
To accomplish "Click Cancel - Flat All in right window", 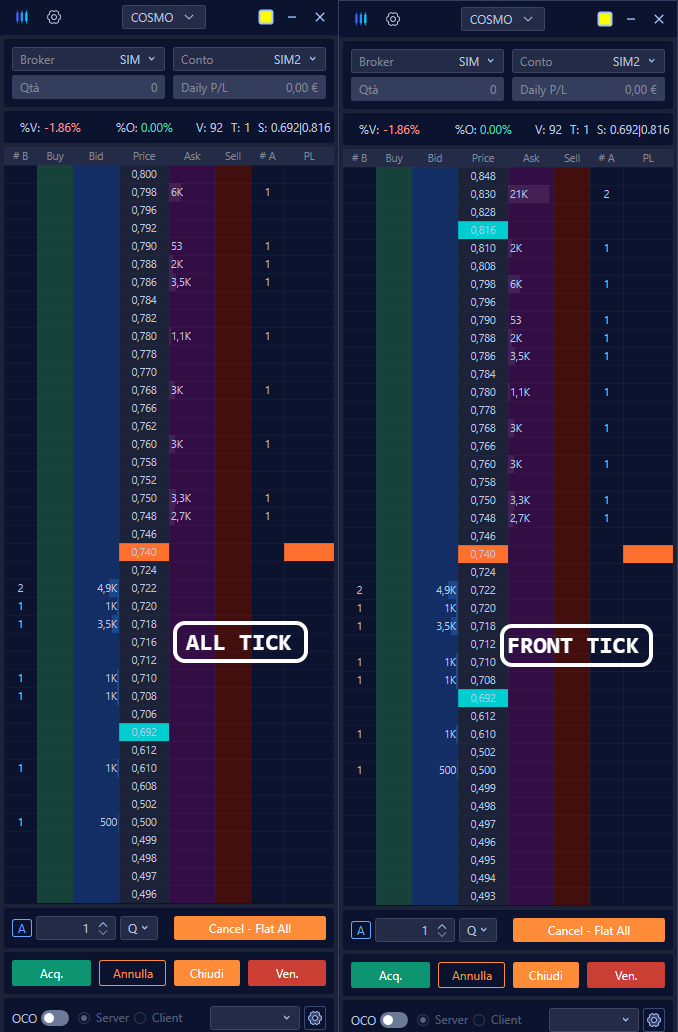I will (588, 931).
